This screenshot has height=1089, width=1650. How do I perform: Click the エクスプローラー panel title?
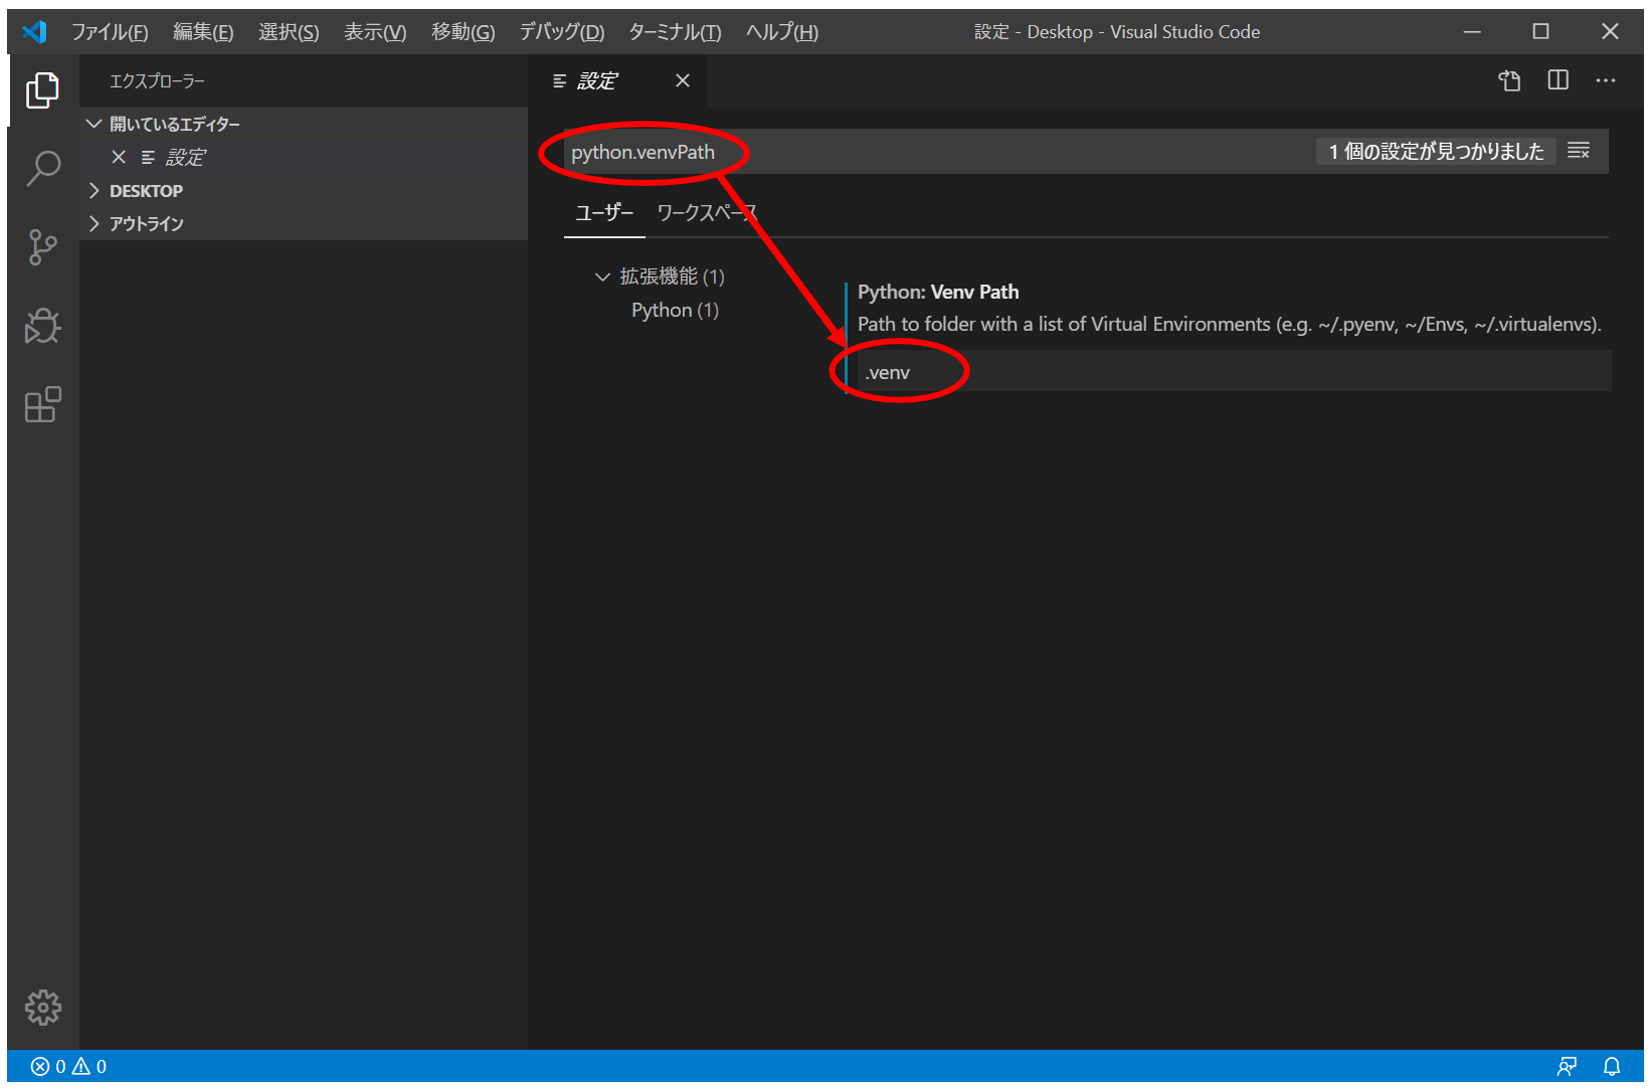point(157,81)
